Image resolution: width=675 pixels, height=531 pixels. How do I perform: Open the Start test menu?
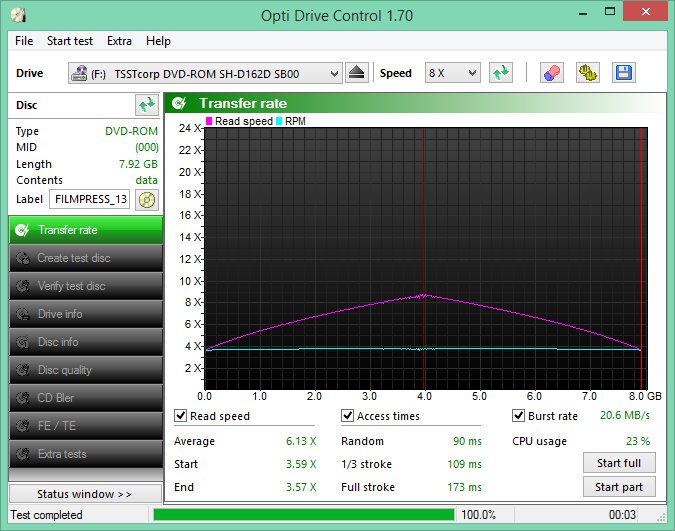pos(69,41)
